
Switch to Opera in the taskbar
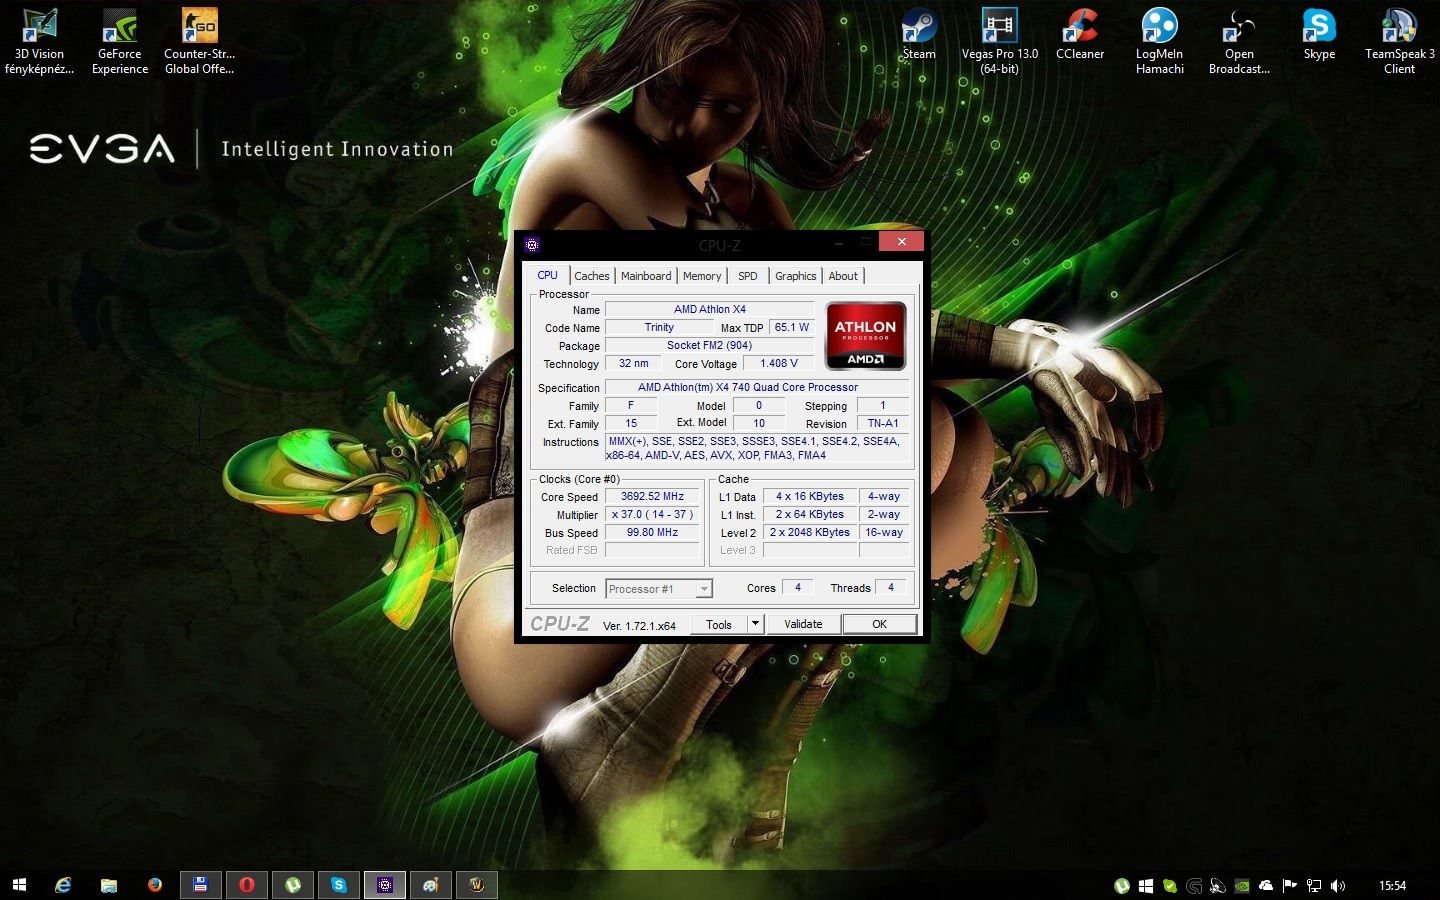246,885
